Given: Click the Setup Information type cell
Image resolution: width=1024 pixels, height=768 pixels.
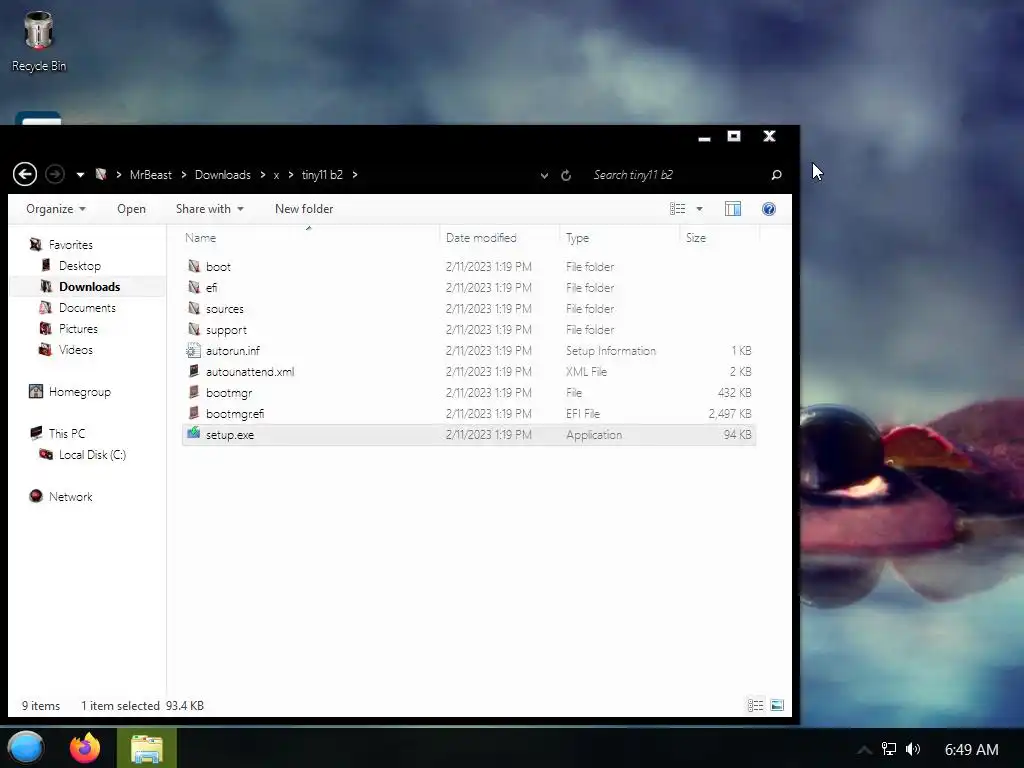Looking at the screenshot, I should click(611, 351).
